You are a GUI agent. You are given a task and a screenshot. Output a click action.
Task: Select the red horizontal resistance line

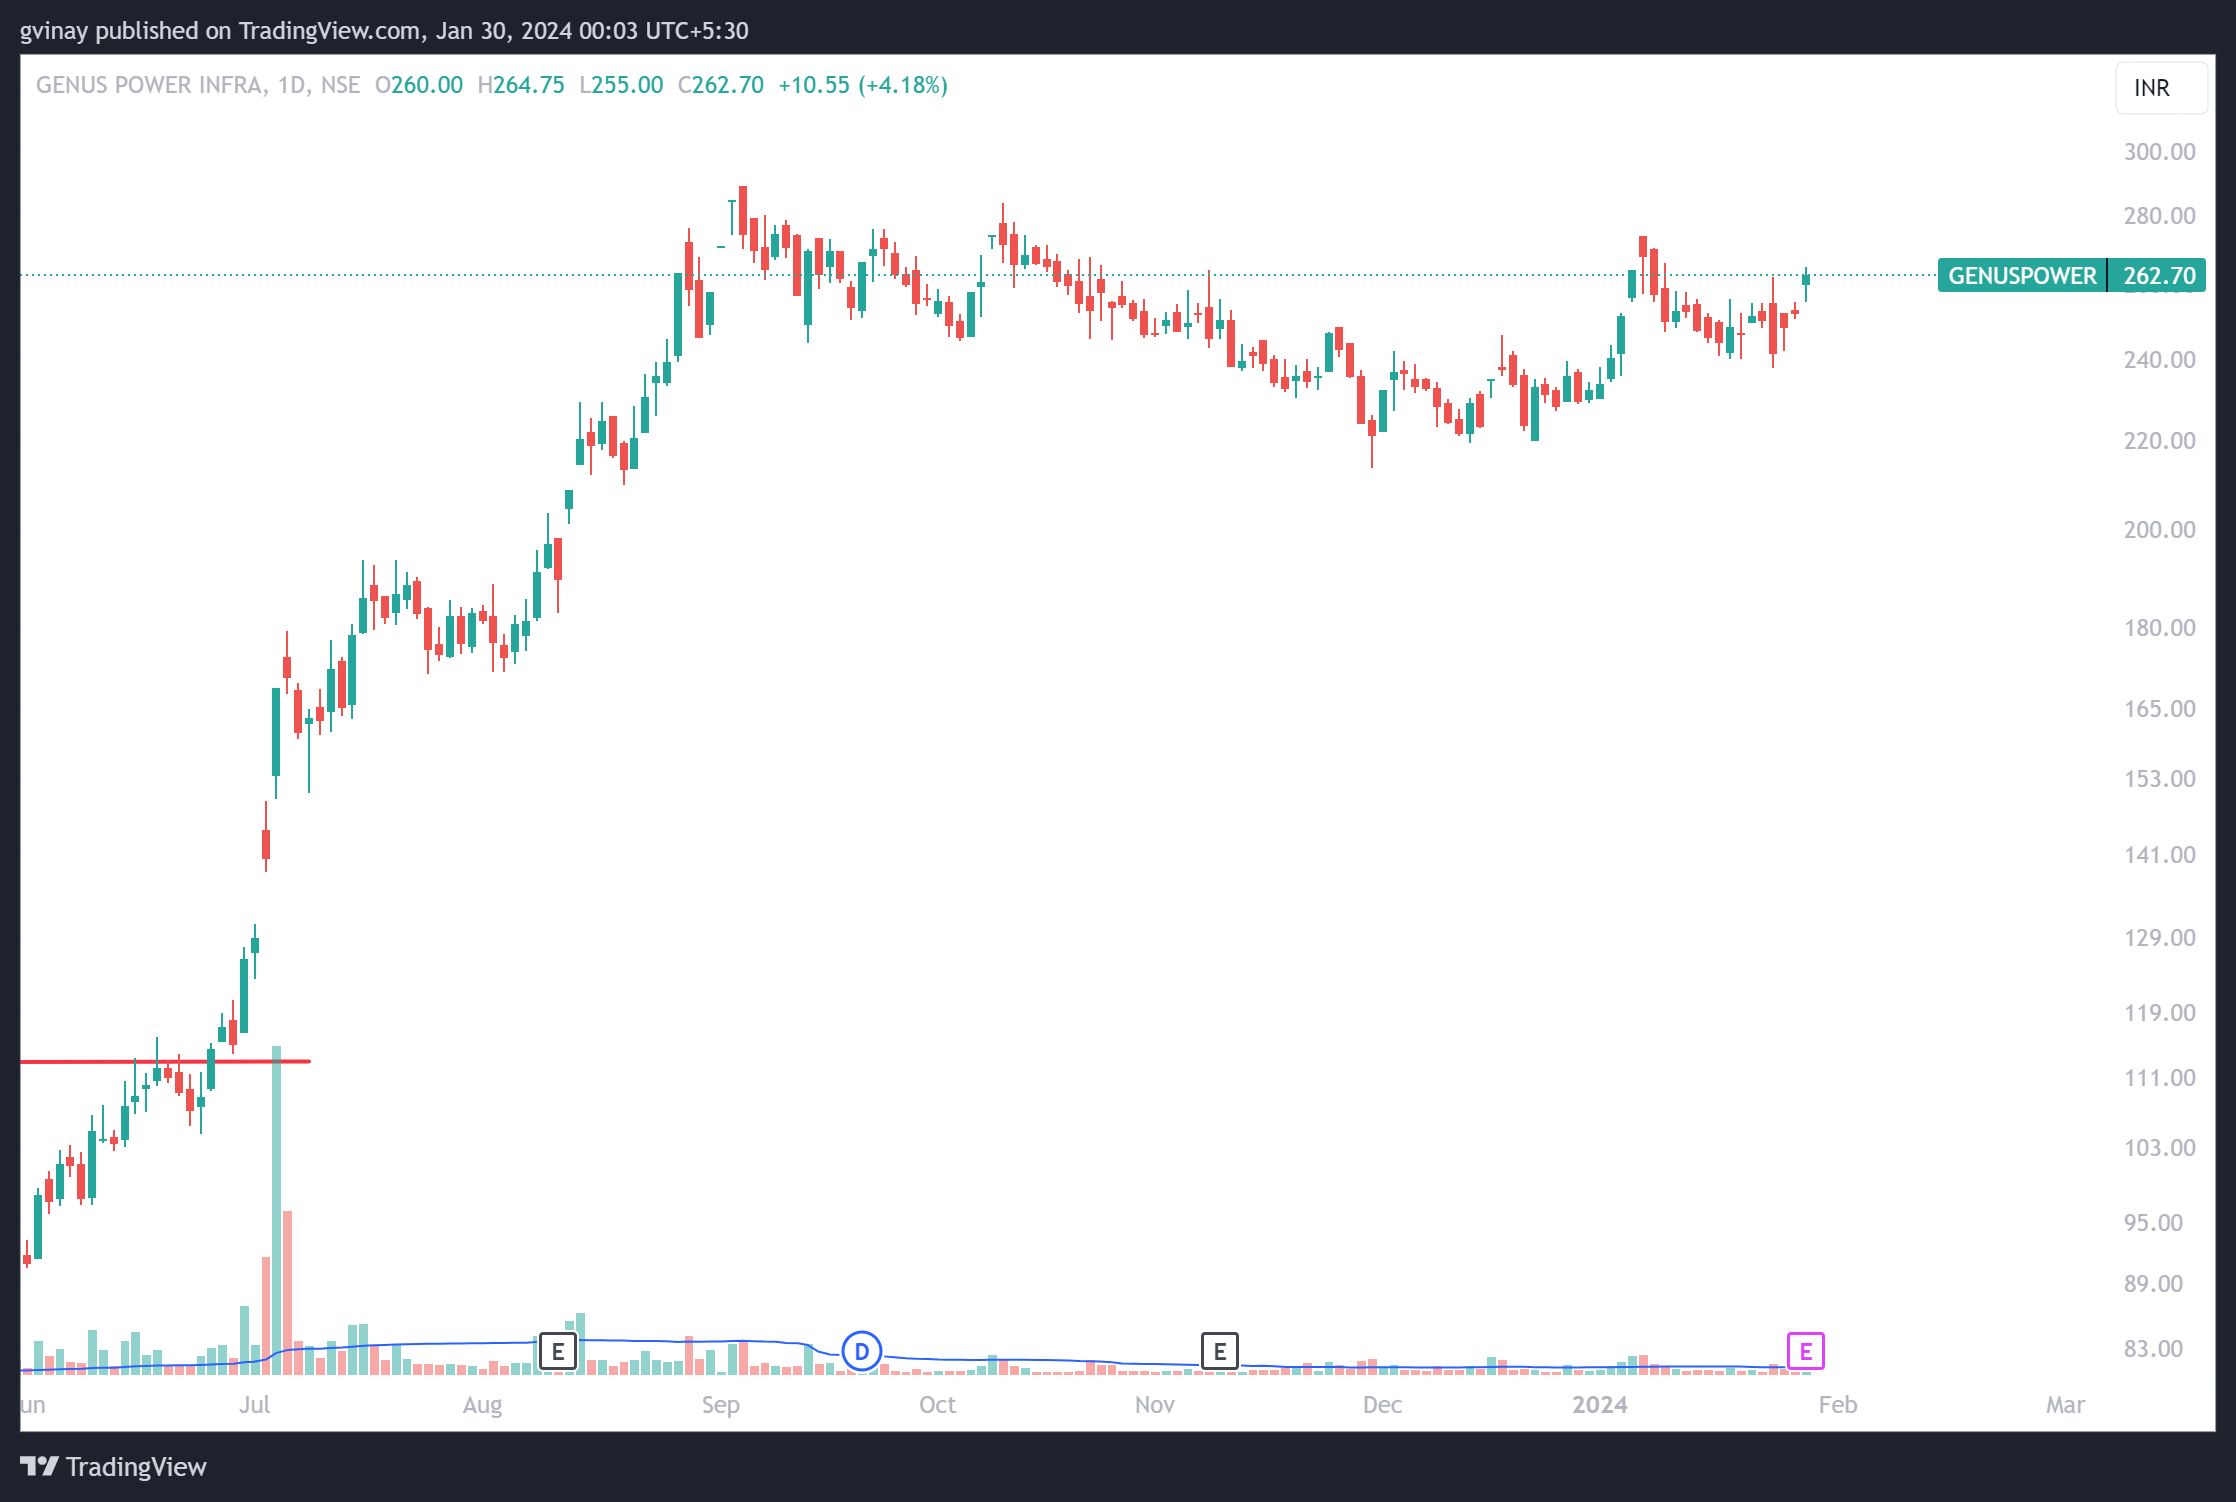[x=80, y=1061]
